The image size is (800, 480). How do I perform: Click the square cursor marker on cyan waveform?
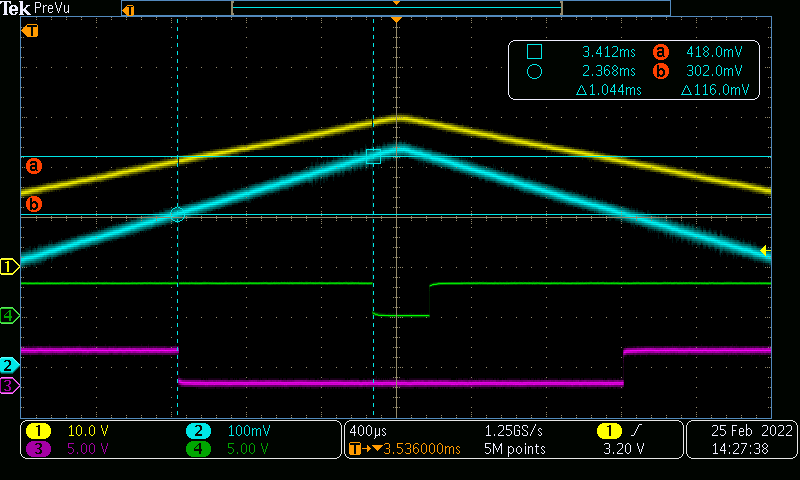tap(373, 156)
